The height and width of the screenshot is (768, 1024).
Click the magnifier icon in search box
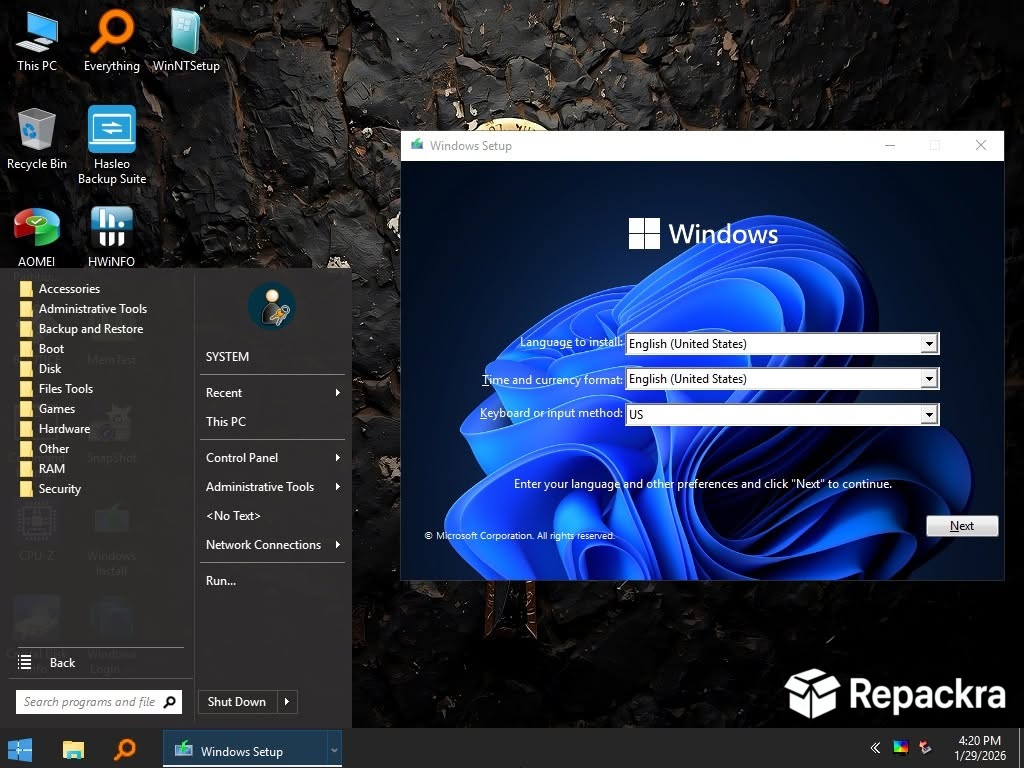pyautogui.click(x=170, y=702)
